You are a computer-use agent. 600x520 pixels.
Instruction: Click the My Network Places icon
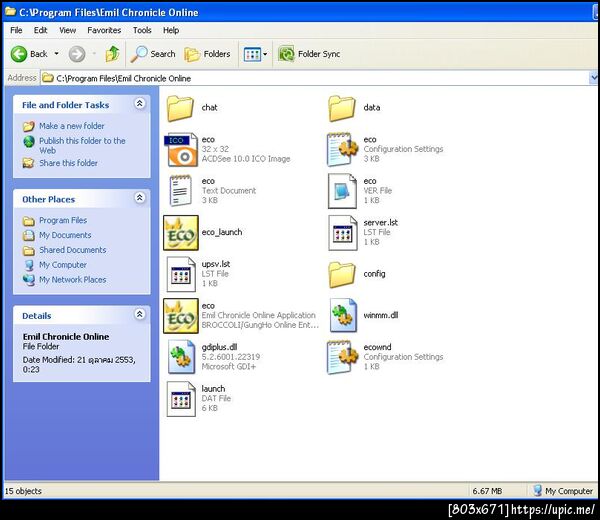tap(29, 280)
